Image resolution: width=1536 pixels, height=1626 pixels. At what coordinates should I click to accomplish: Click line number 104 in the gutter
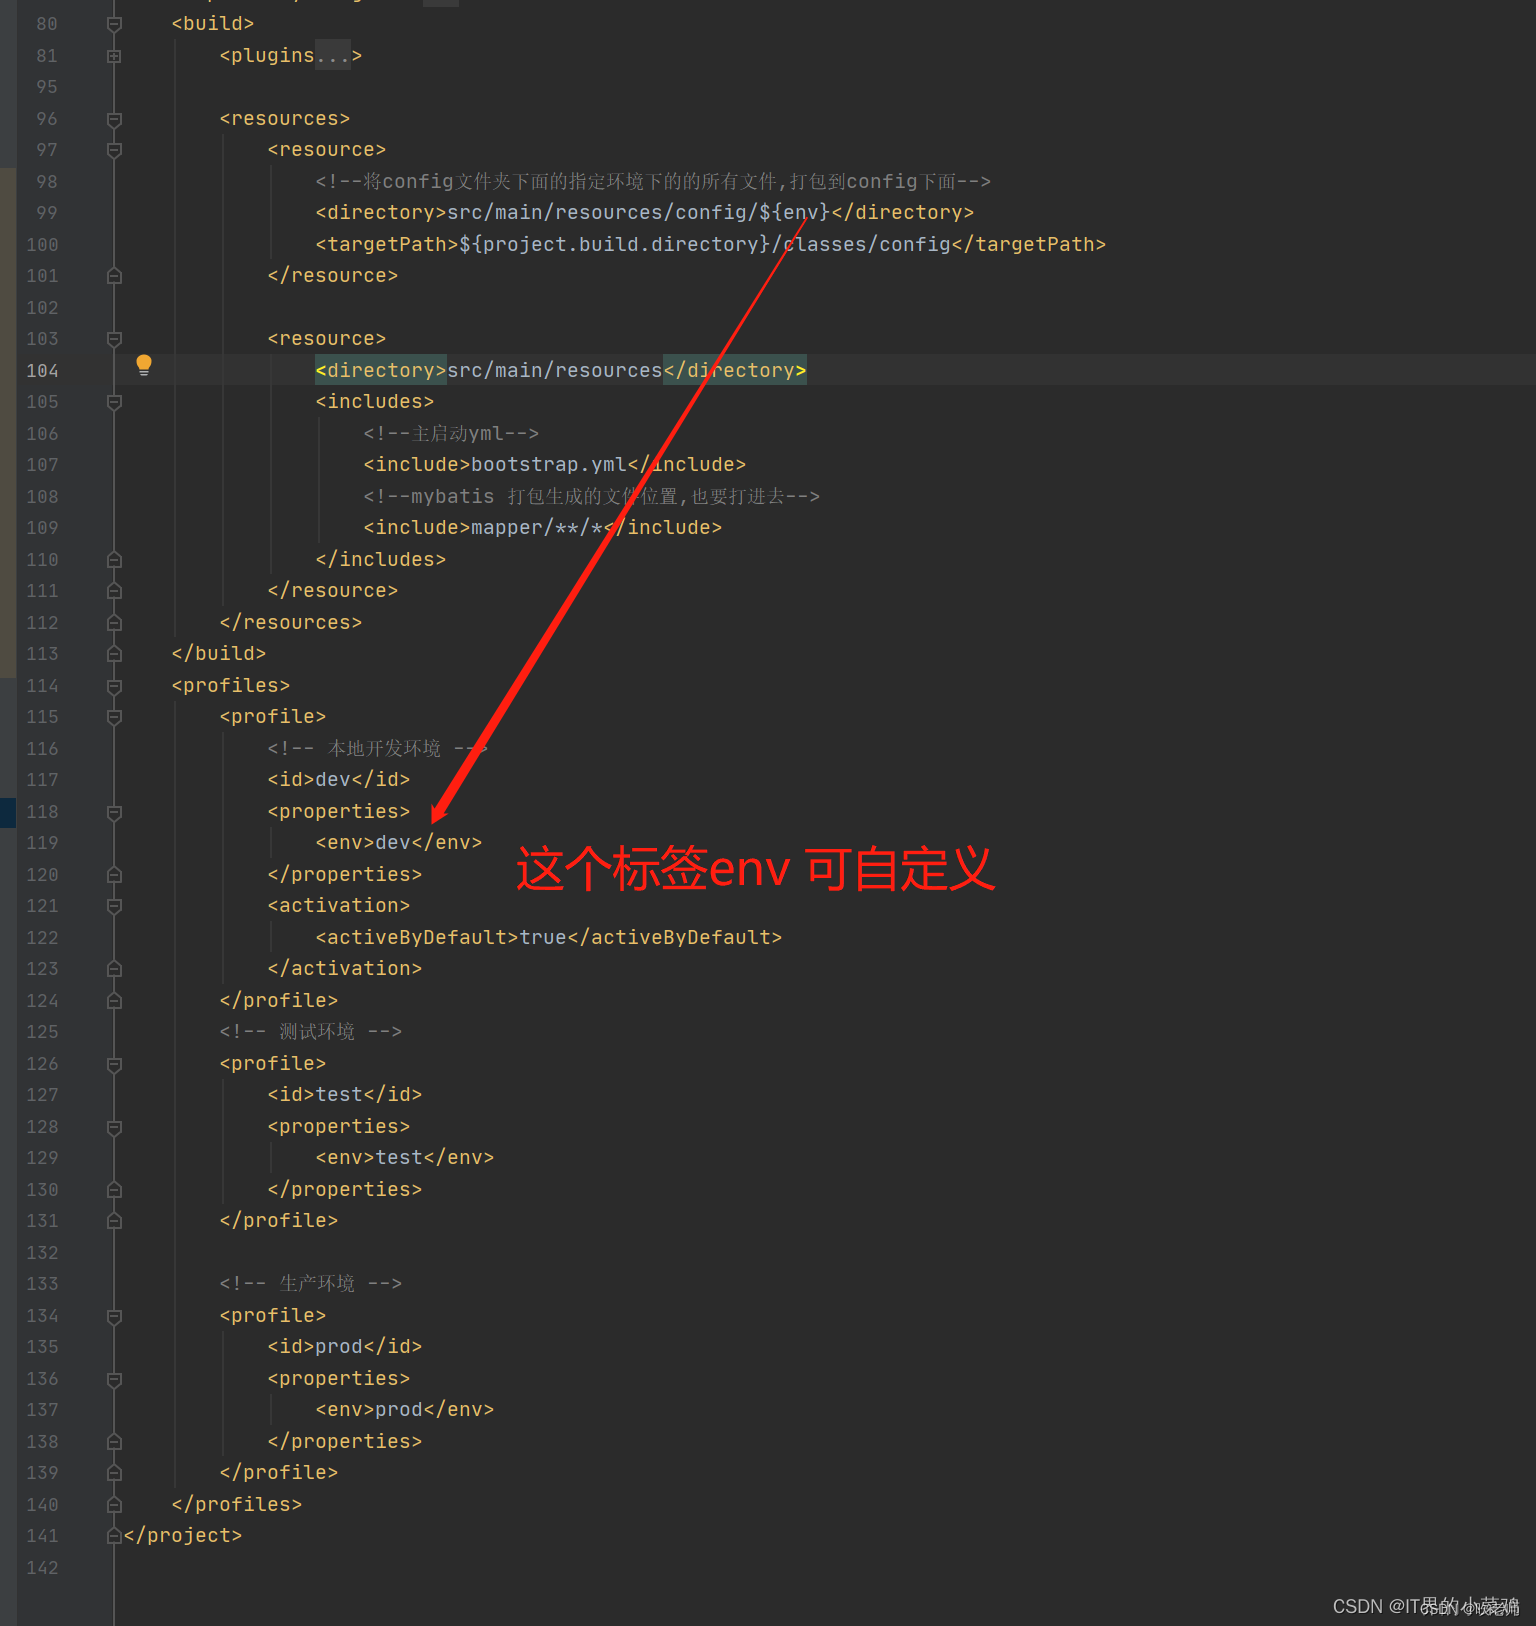(x=42, y=371)
